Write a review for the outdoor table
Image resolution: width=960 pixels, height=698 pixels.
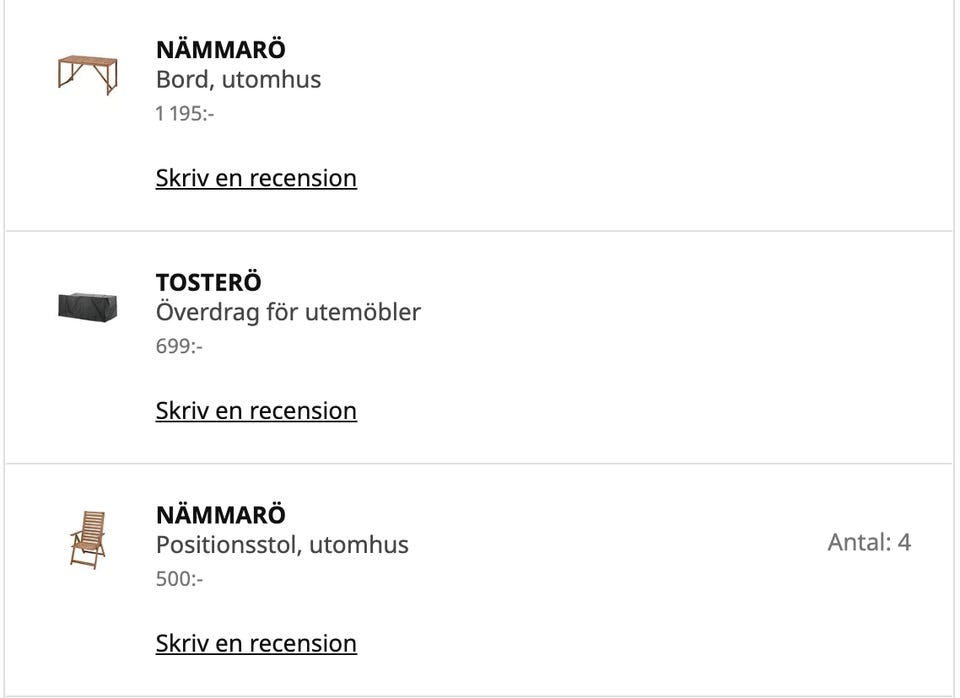(256, 178)
